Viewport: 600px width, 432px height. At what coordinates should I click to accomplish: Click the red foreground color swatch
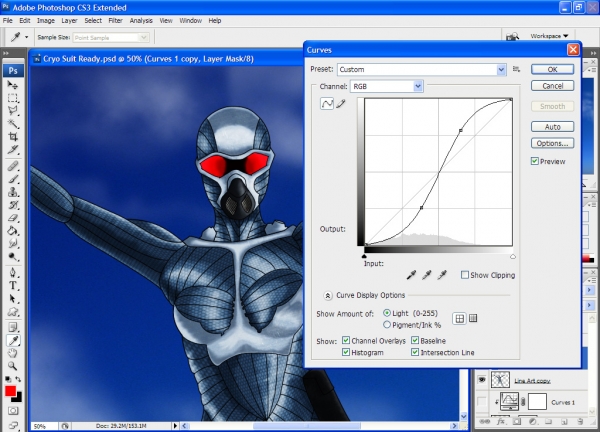[10, 391]
